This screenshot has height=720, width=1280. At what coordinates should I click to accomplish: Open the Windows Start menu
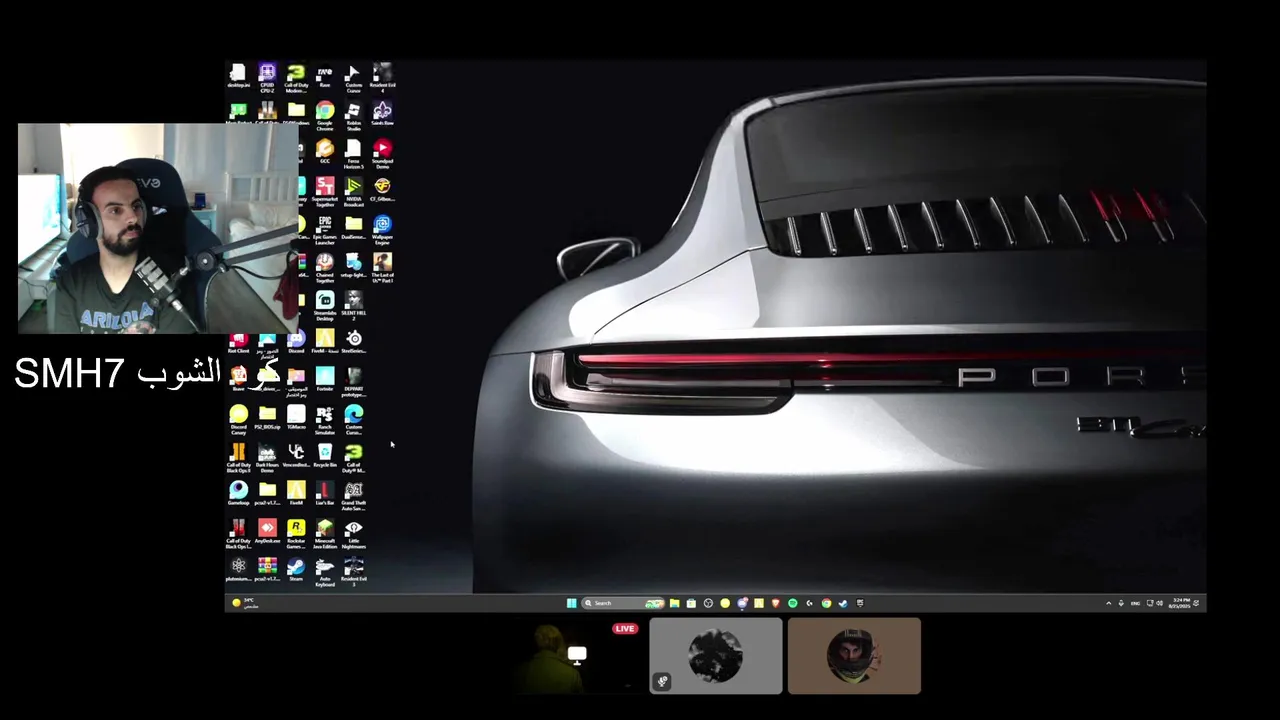(571, 603)
